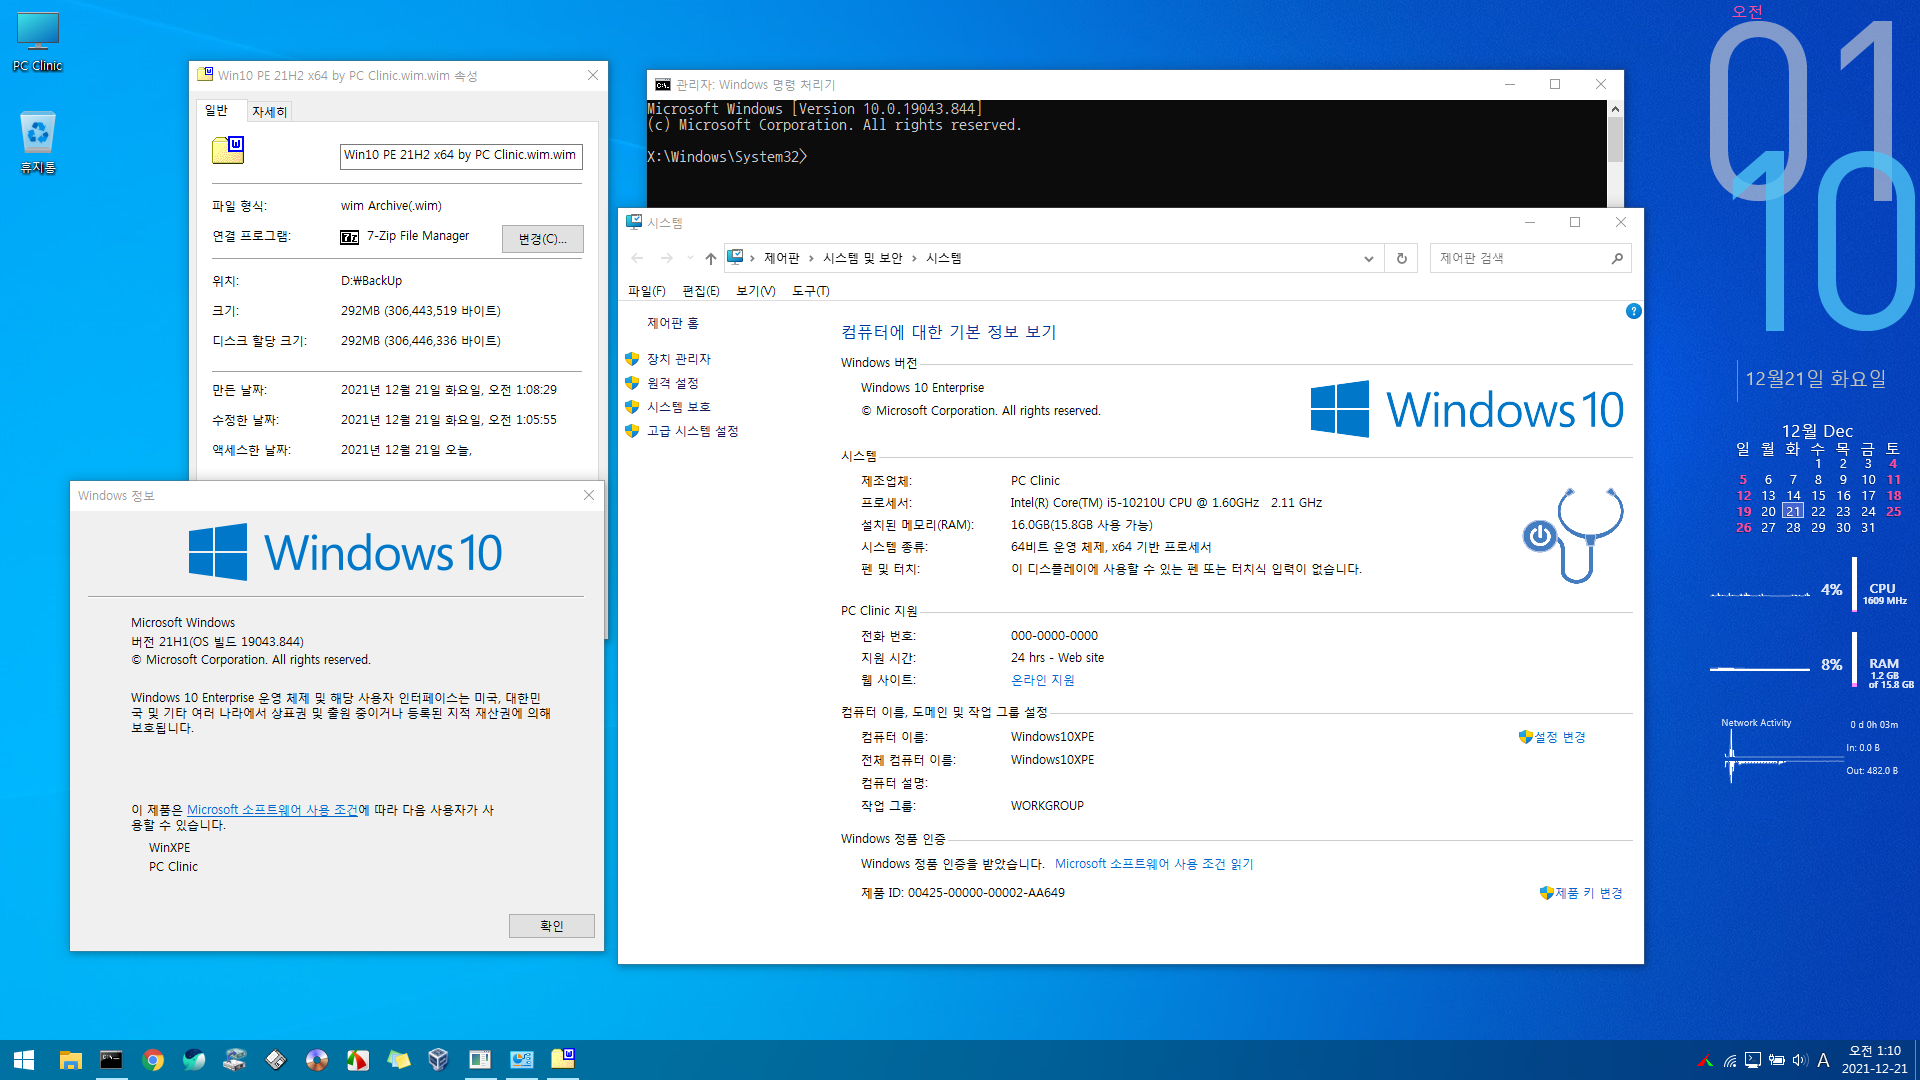The height and width of the screenshot is (1080, 1920).
Task: Switch to the 자세히 tab in properties
Action: [x=269, y=112]
